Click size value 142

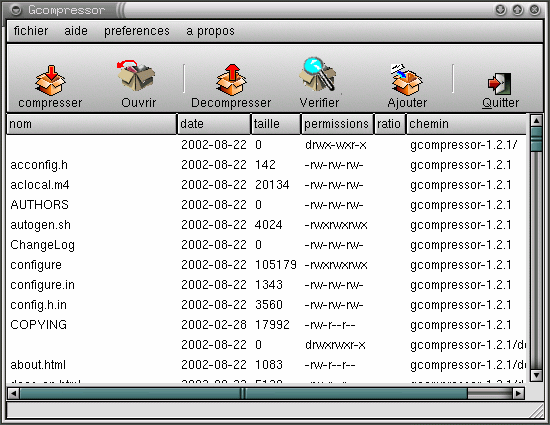(x=265, y=165)
